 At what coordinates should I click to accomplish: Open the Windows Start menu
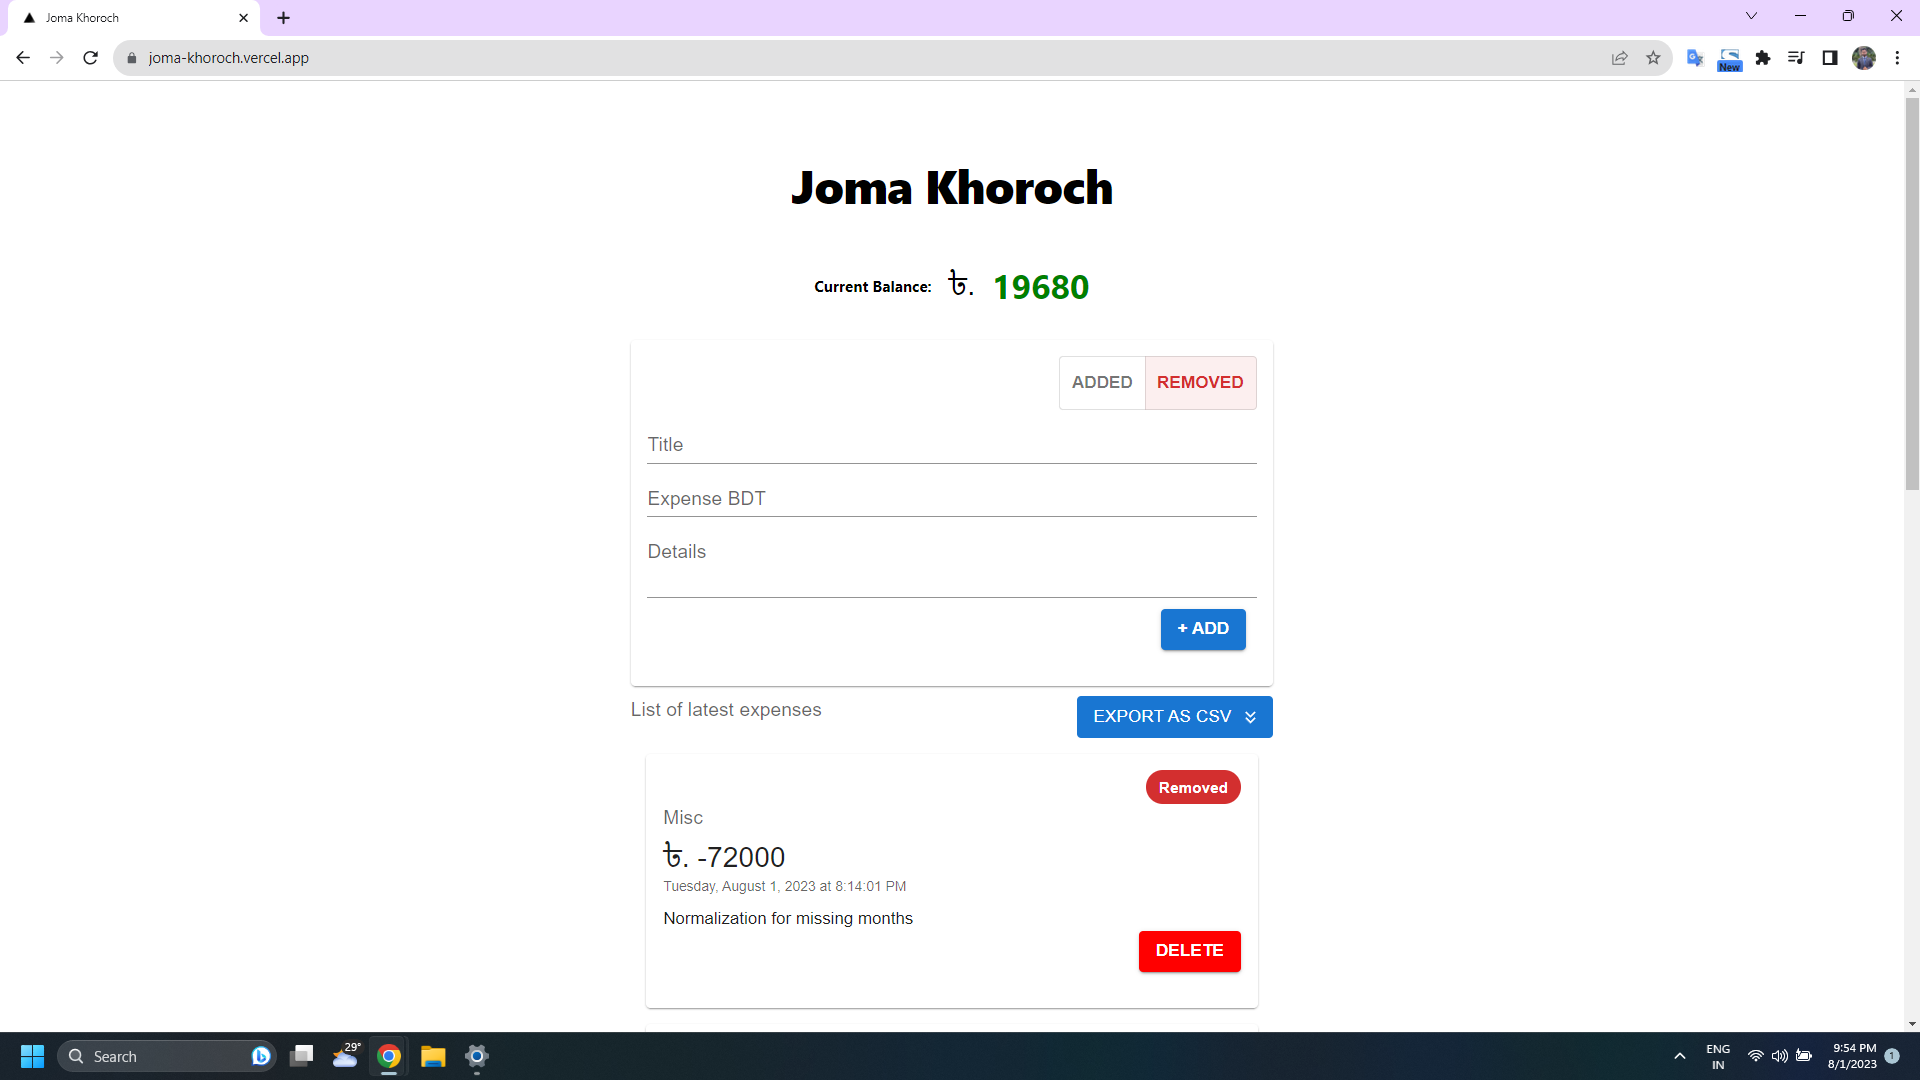point(32,1056)
